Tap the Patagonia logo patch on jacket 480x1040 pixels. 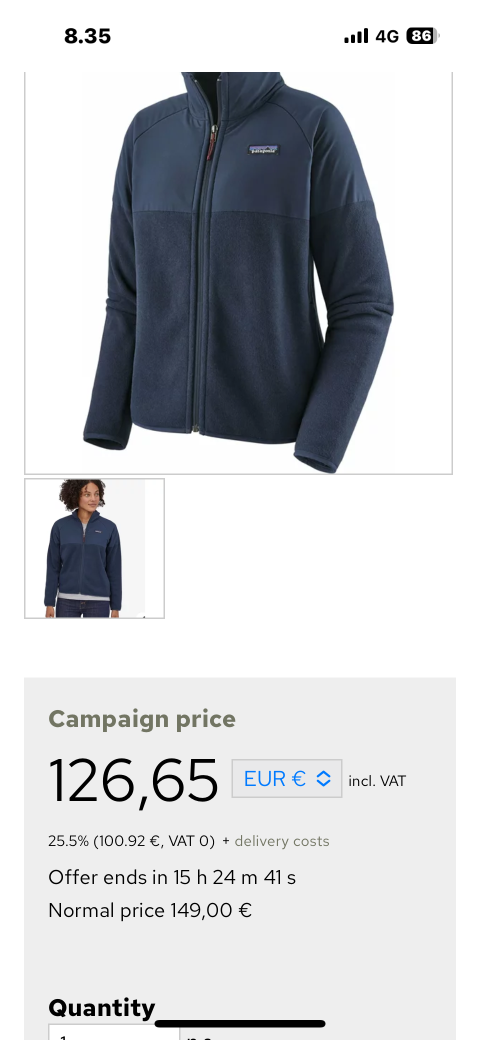click(264, 150)
